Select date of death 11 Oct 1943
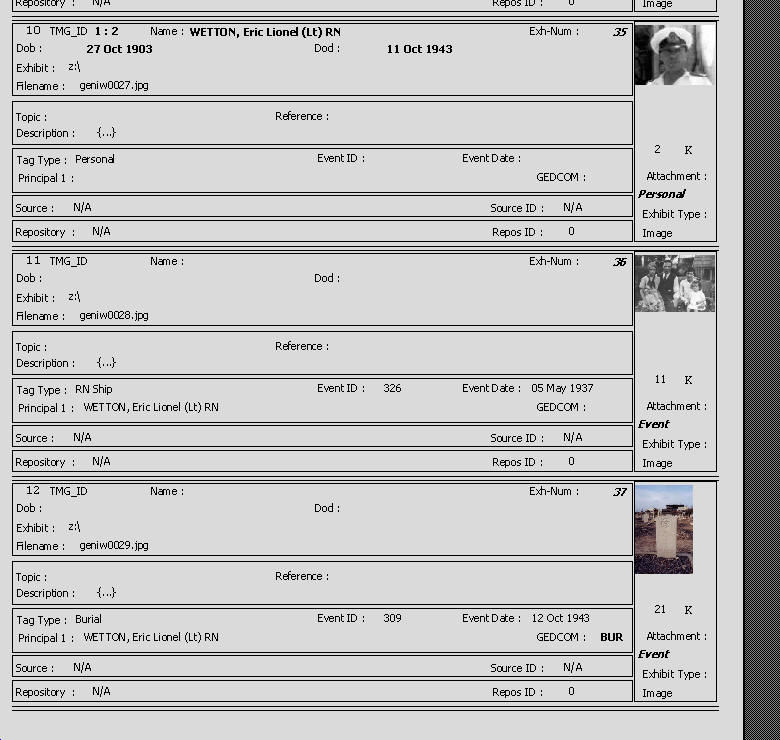This screenshot has width=780, height=740. [x=419, y=49]
